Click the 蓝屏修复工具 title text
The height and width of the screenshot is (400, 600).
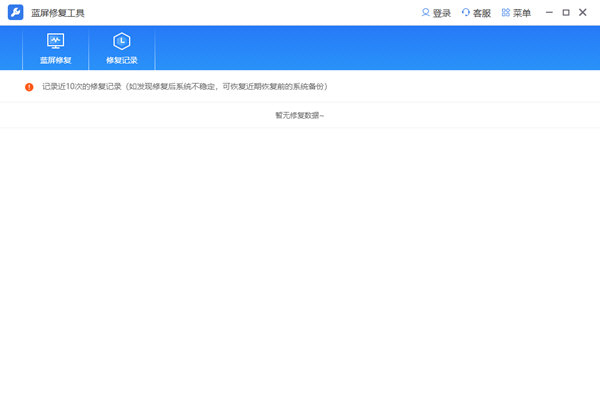tap(58, 13)
